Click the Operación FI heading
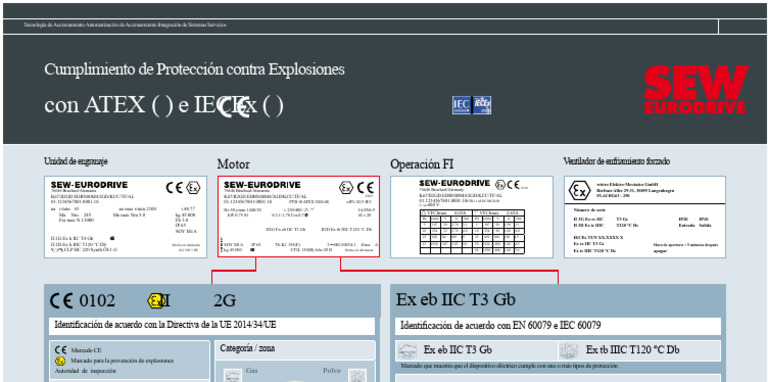Viewport: 768px width, 382px height. [x=422, y=165]
